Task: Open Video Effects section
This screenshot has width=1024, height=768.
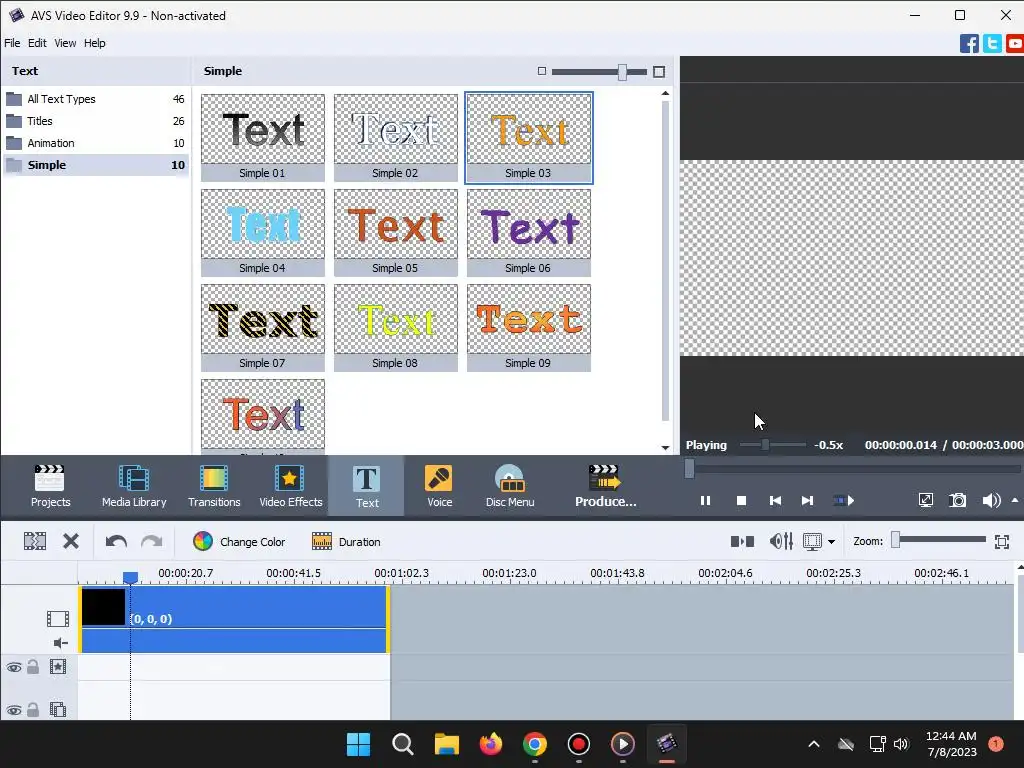Action: pyautogui.click(x=291, y=486)
